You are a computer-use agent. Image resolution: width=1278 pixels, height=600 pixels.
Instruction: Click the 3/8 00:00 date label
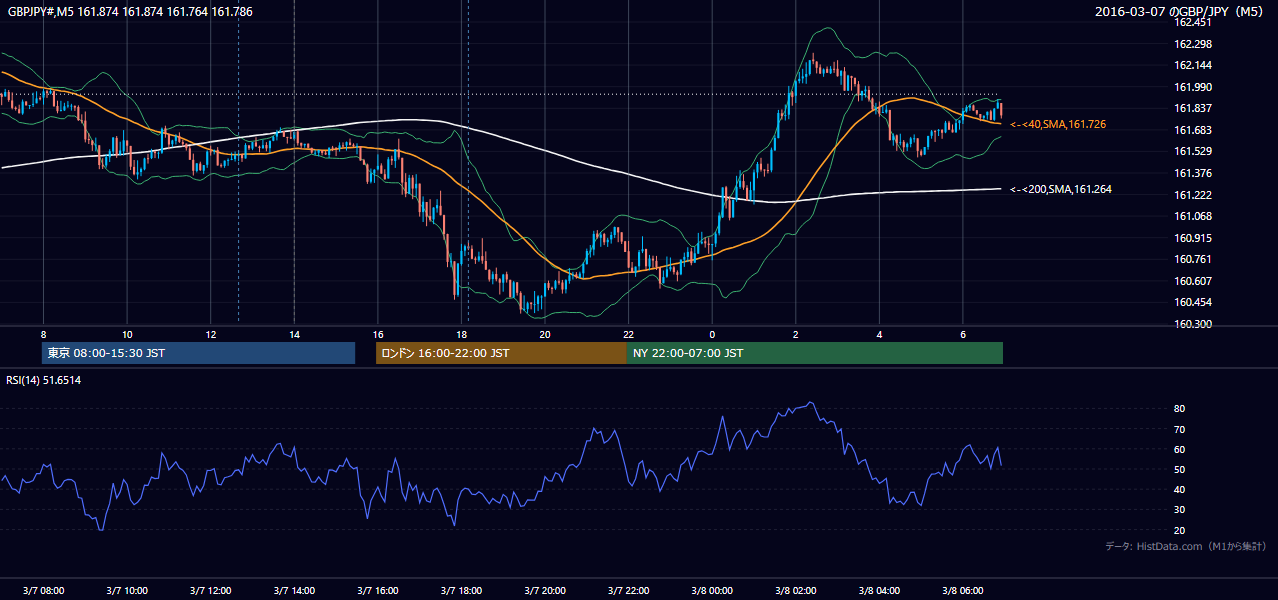712,590
